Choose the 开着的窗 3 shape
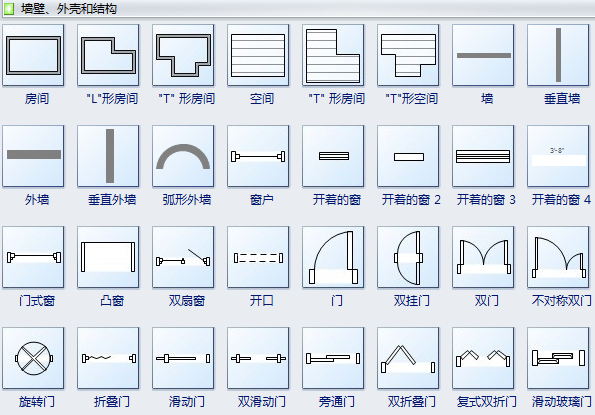595x415 pixels. [x=483, y=156]
